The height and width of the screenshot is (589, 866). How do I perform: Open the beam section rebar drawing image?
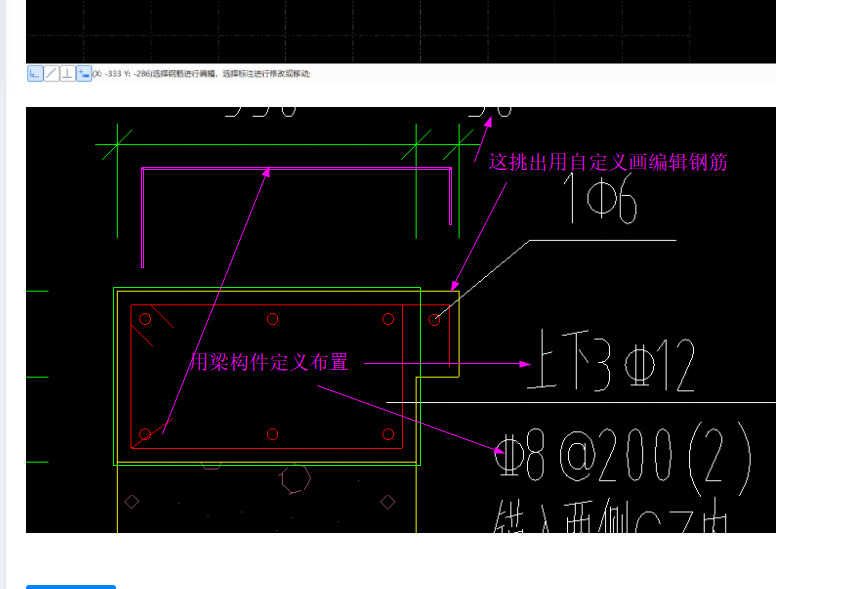coord(401,320)
